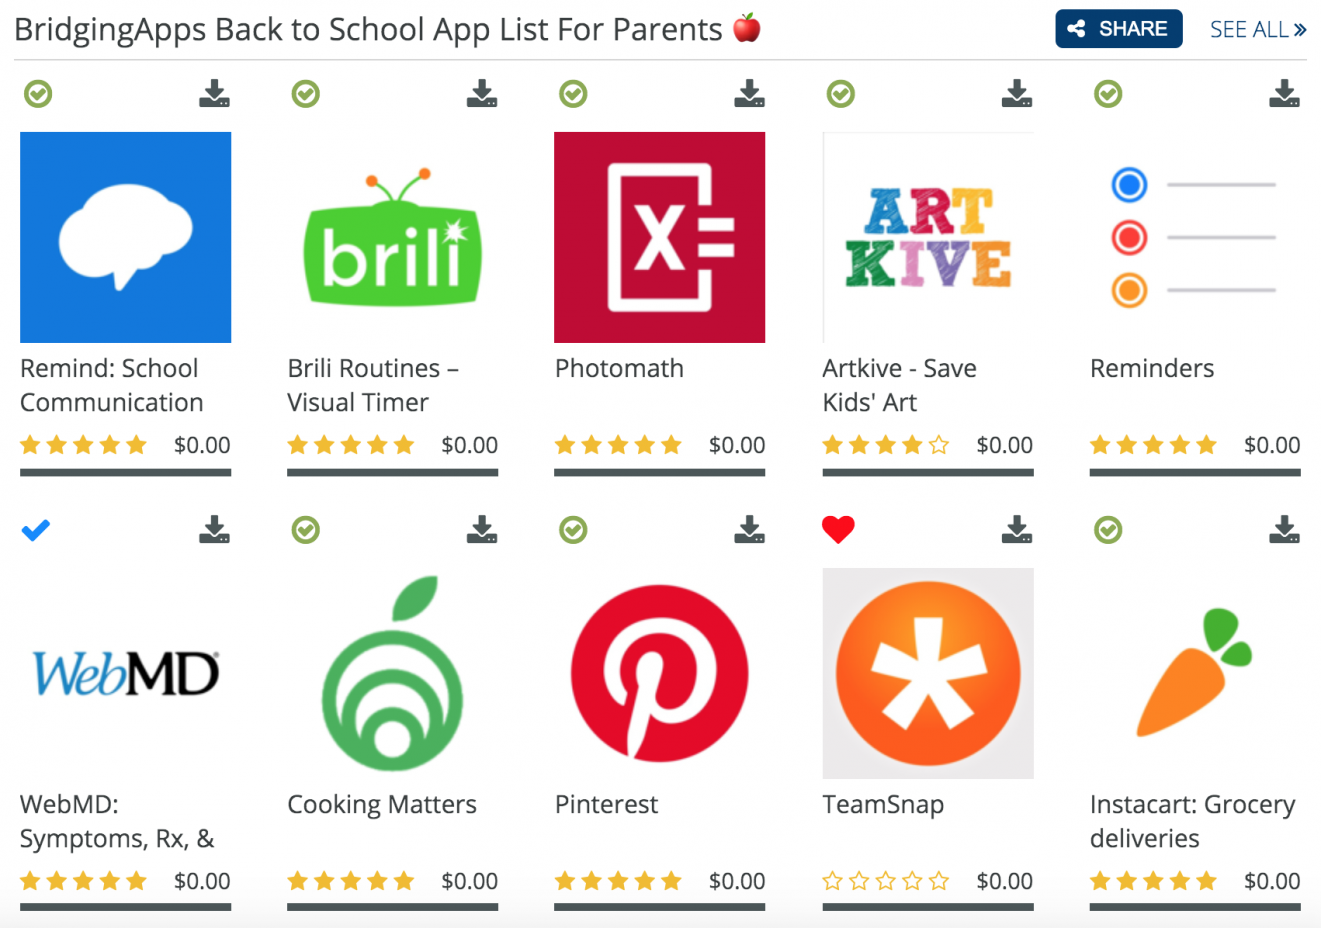Click the star rating under Artkive

tap(885, 445)
